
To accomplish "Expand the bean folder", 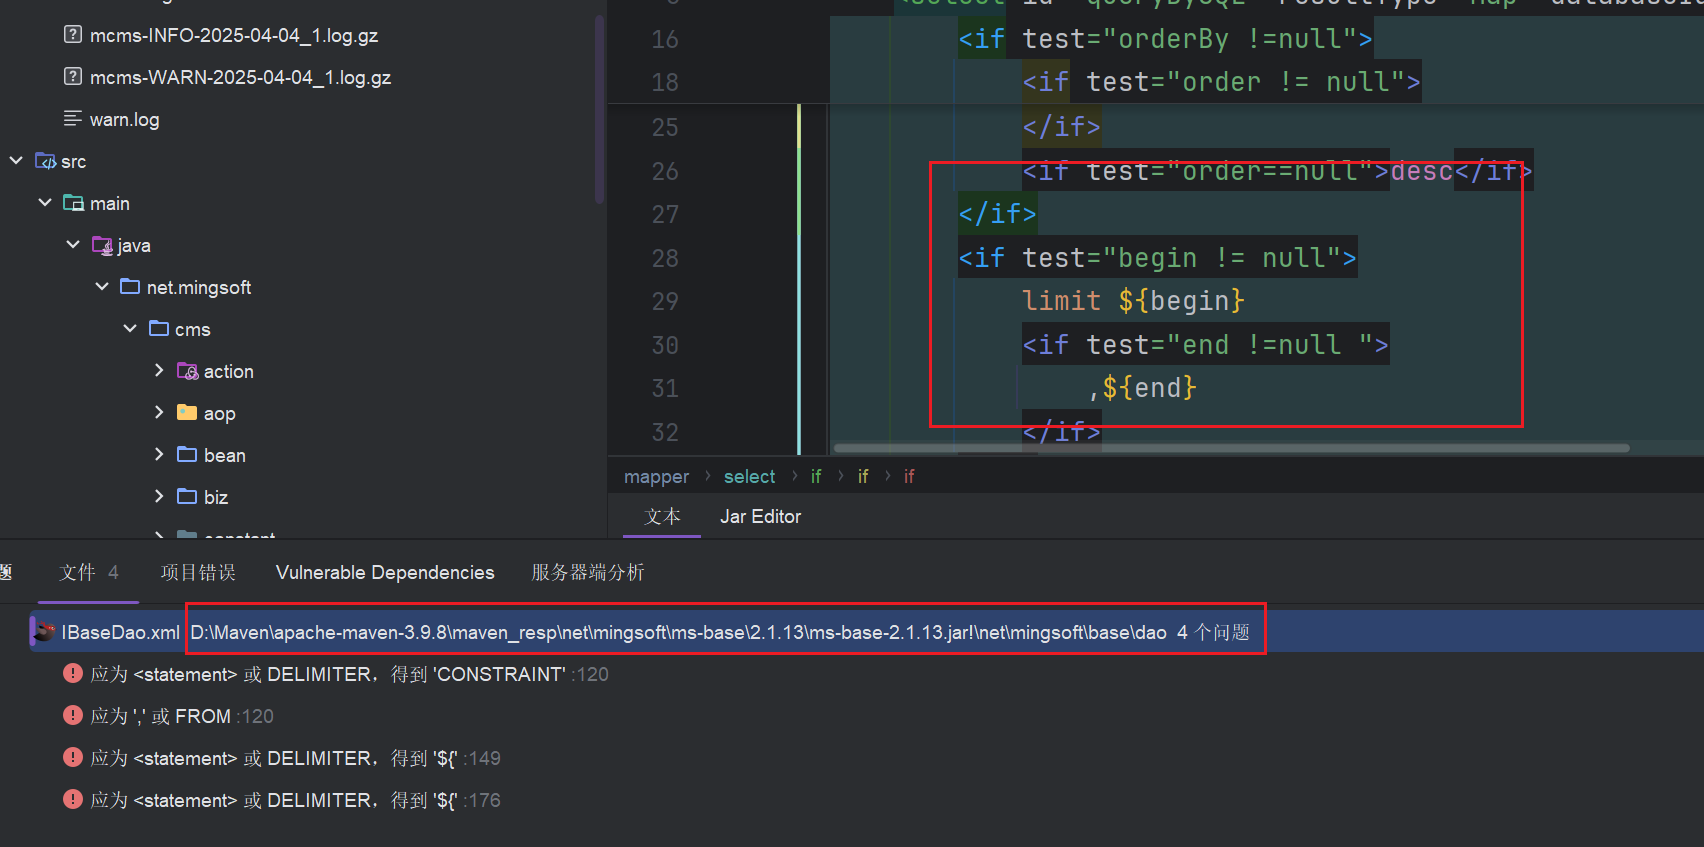I will tap(159, 455).
